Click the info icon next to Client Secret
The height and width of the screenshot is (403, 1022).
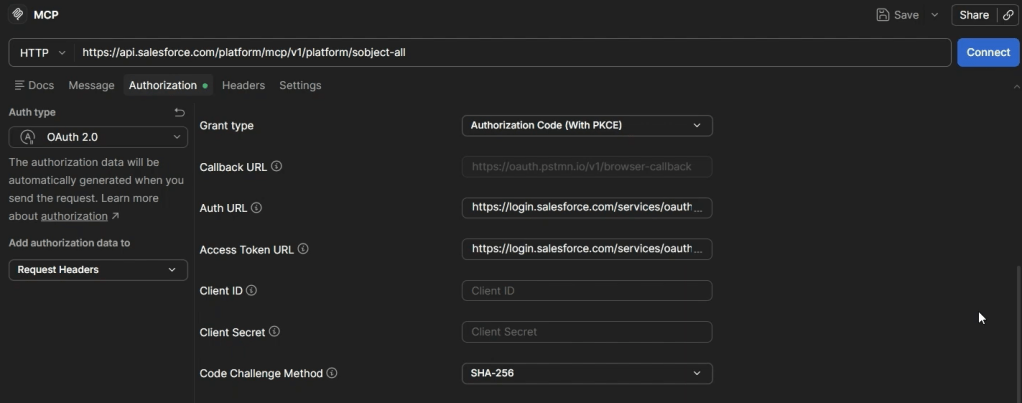pyautogui.click(x=274, y=331)
